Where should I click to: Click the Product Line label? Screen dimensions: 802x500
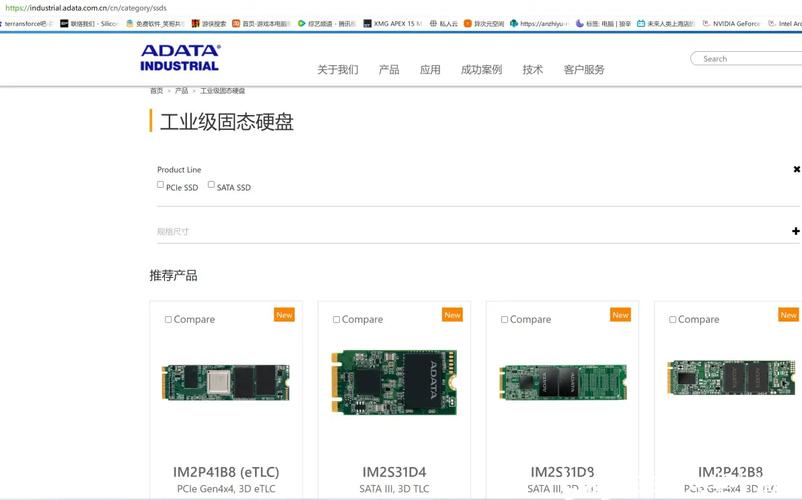tap(179, 169)
